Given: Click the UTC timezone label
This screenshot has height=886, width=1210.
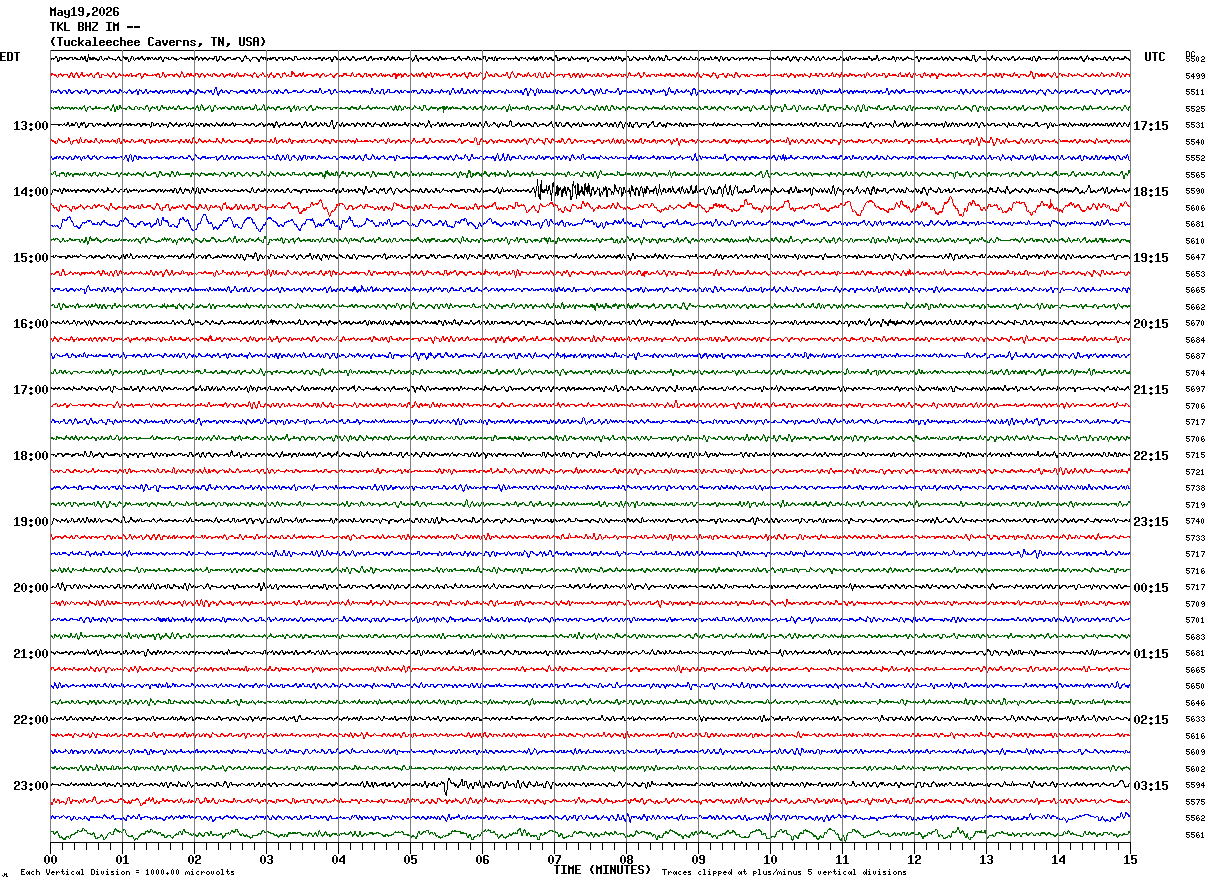Looking at the screenshot, I should click(1155, 57).
